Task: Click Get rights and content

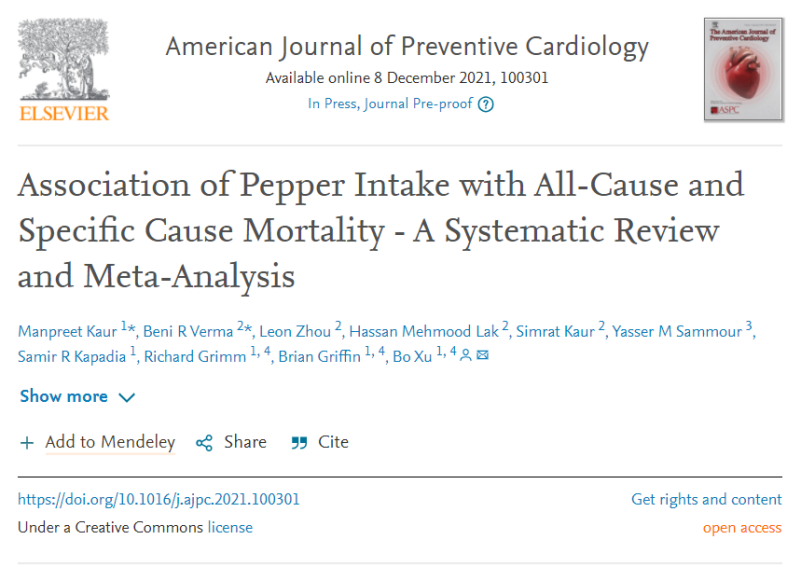Action: pos(706,499)
